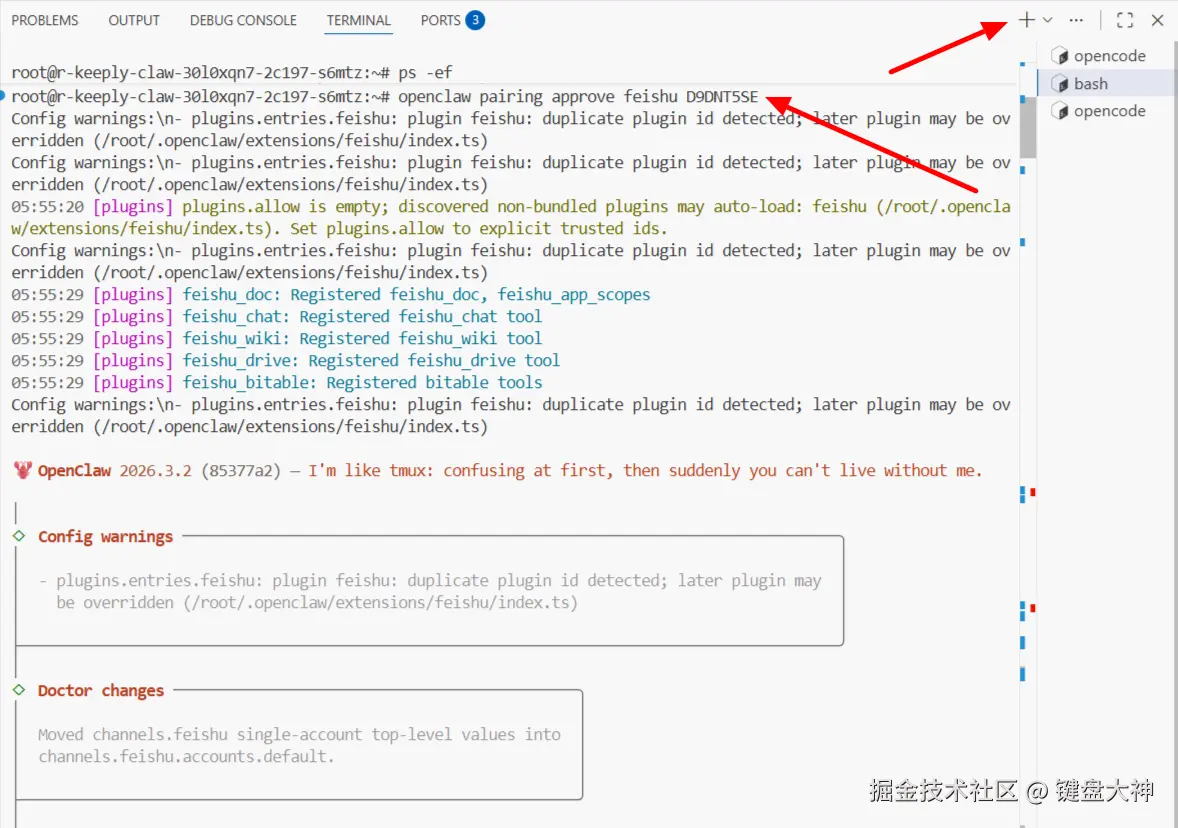
Task: Switch to the DEBUG CONSOLE tab
Action: (243, 20)
